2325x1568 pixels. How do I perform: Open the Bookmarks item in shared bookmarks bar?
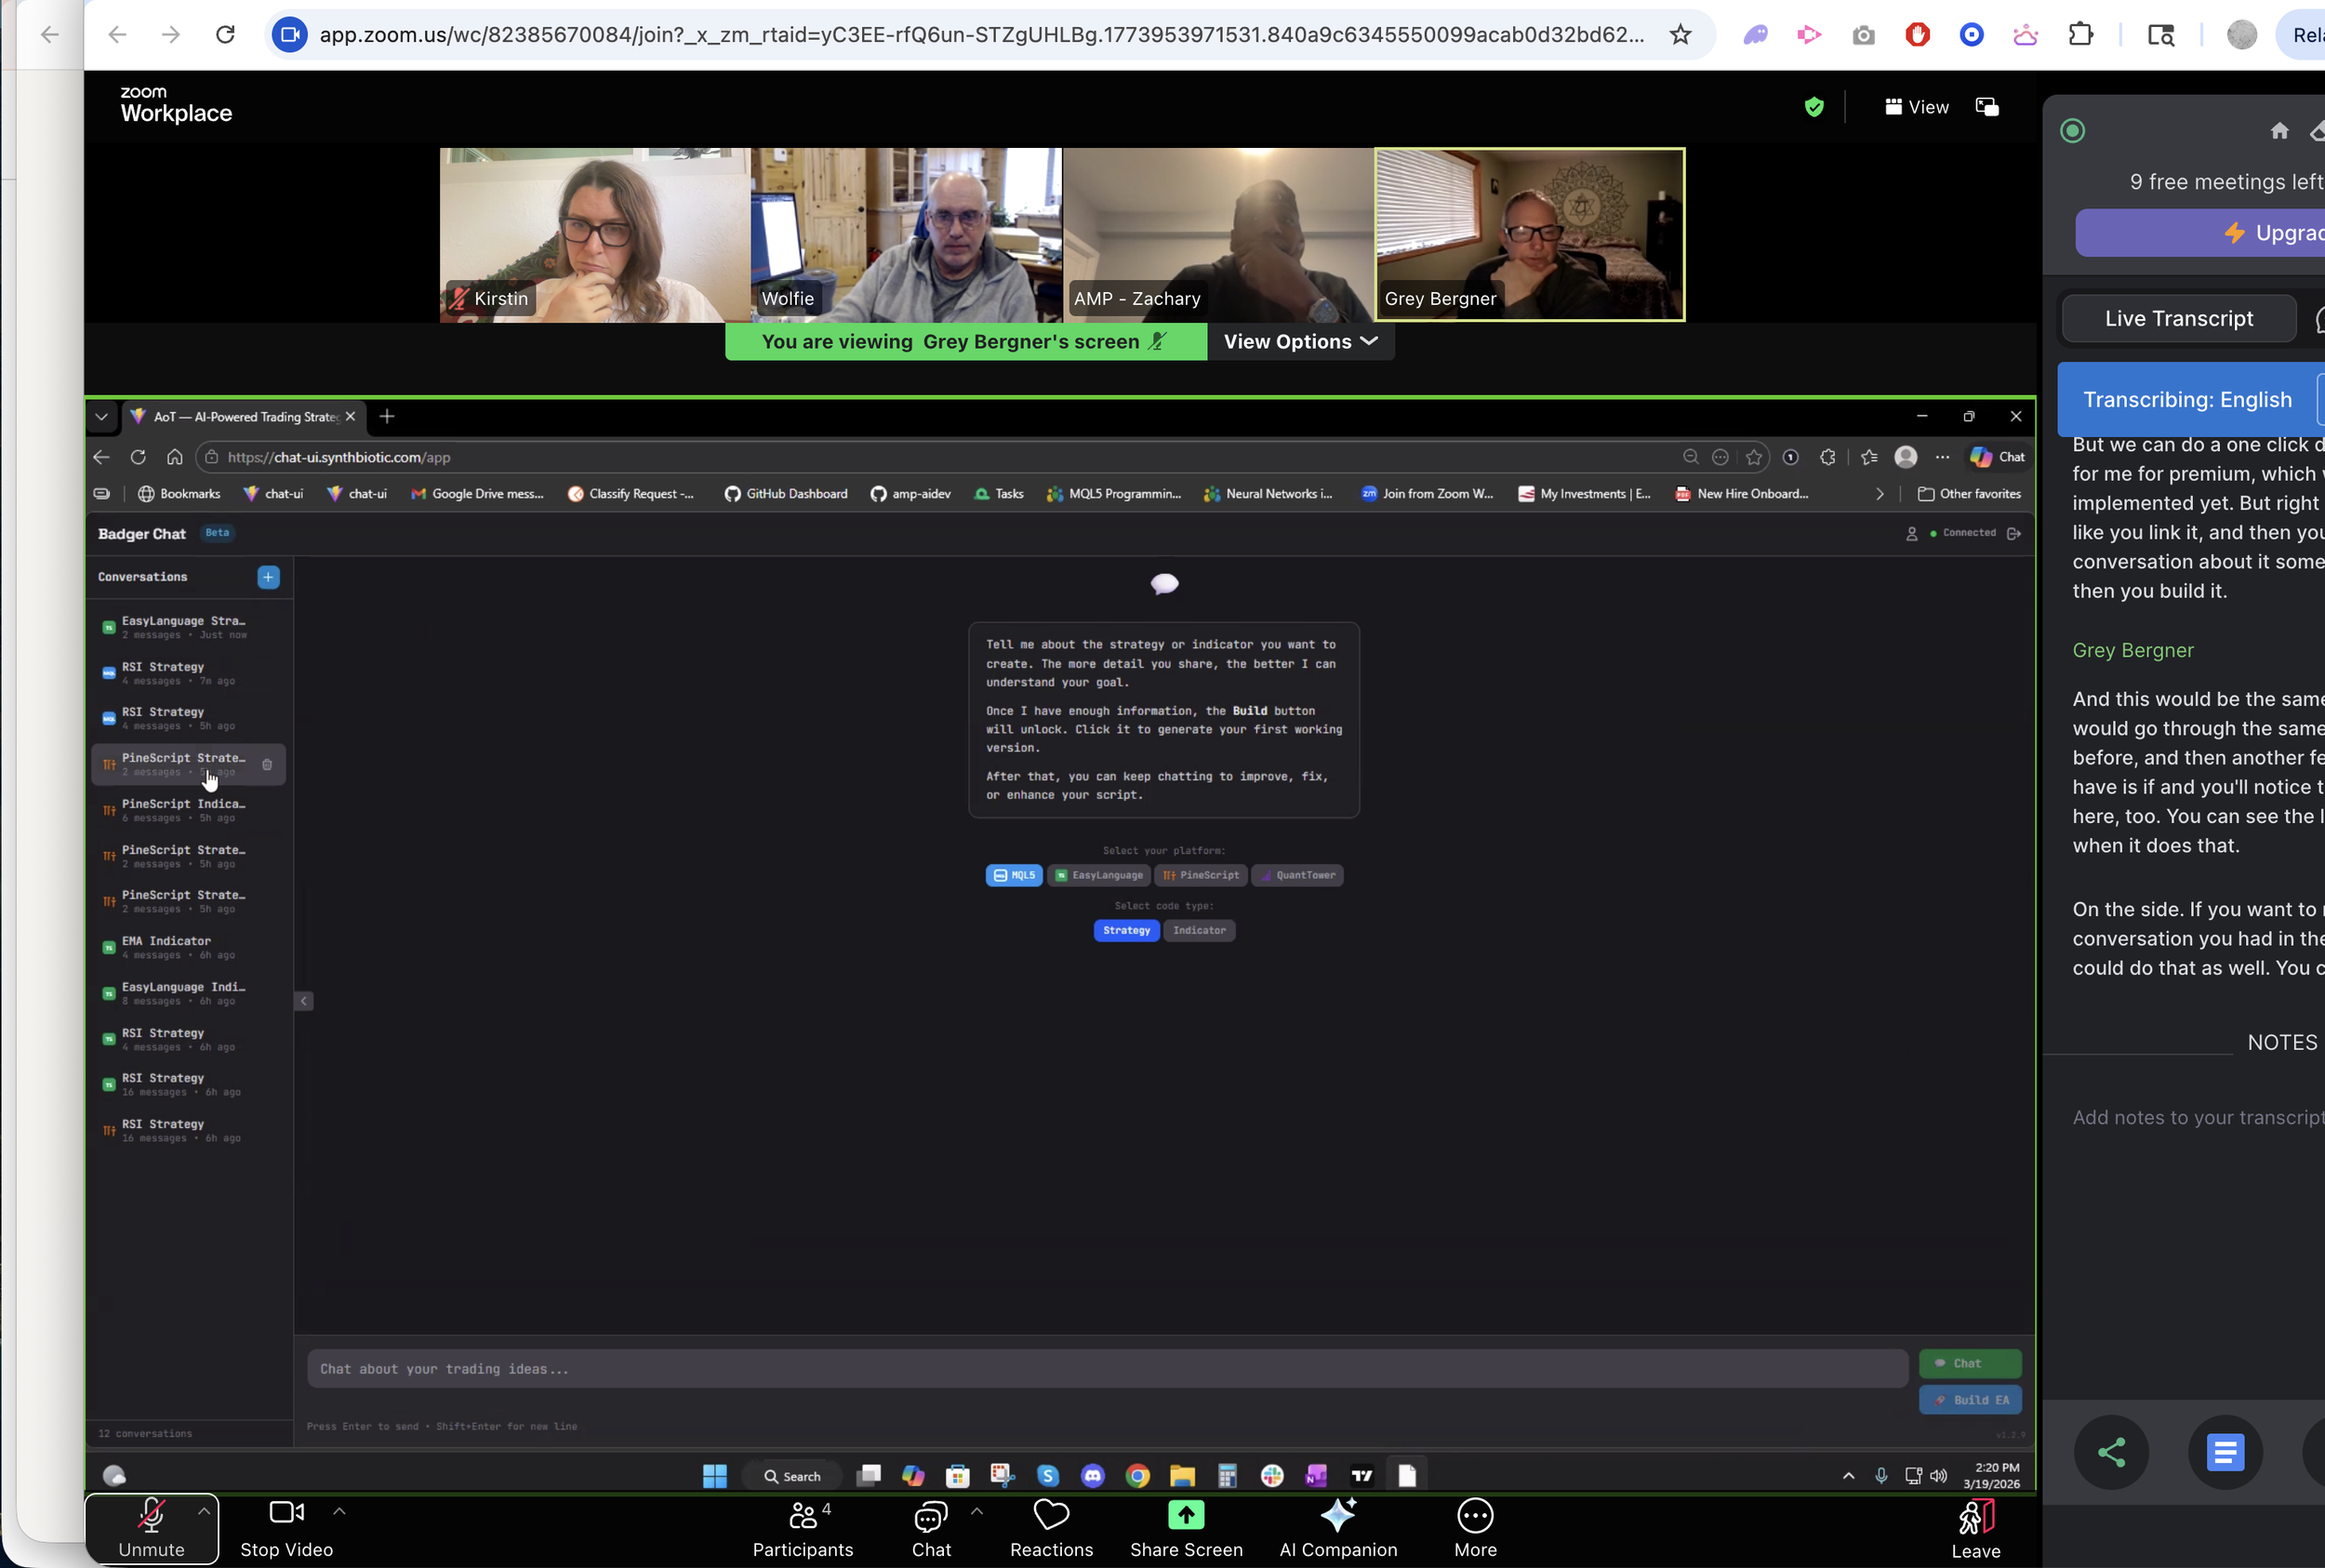(x=179, y=494)
